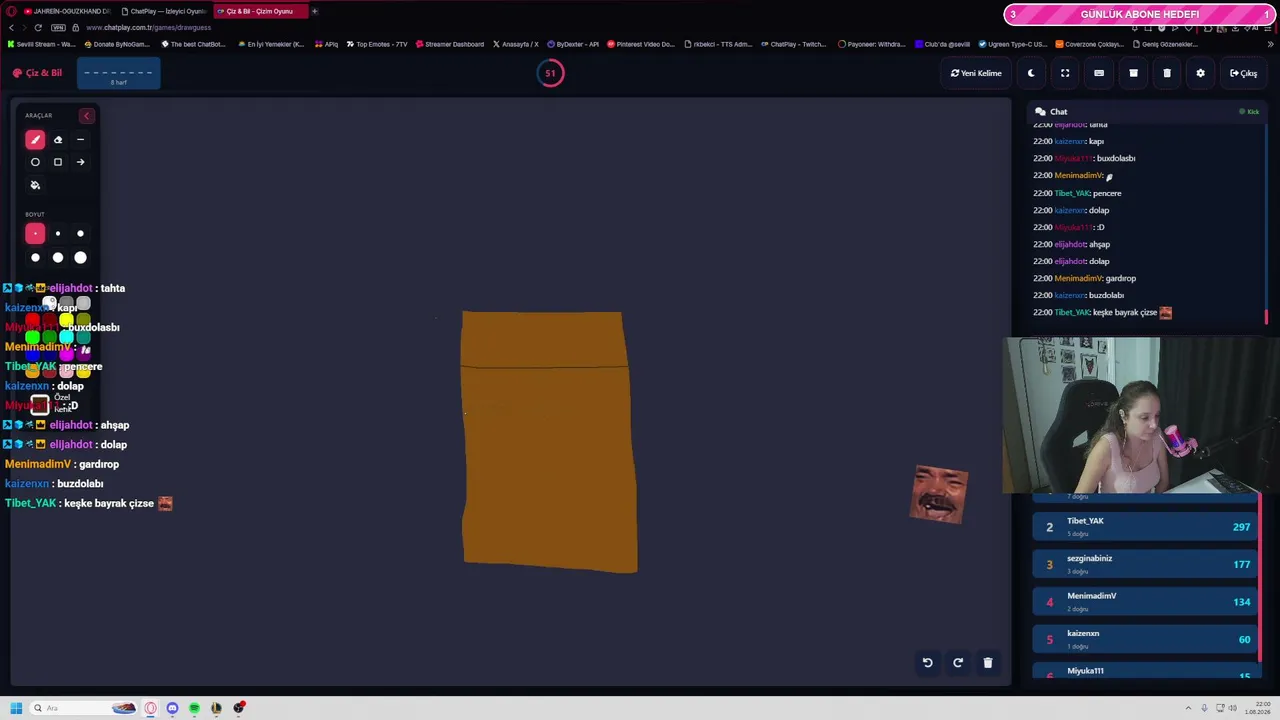1280x720 pixels.
Task: Exit the game via Çıkış
Action: [1243, 73]
